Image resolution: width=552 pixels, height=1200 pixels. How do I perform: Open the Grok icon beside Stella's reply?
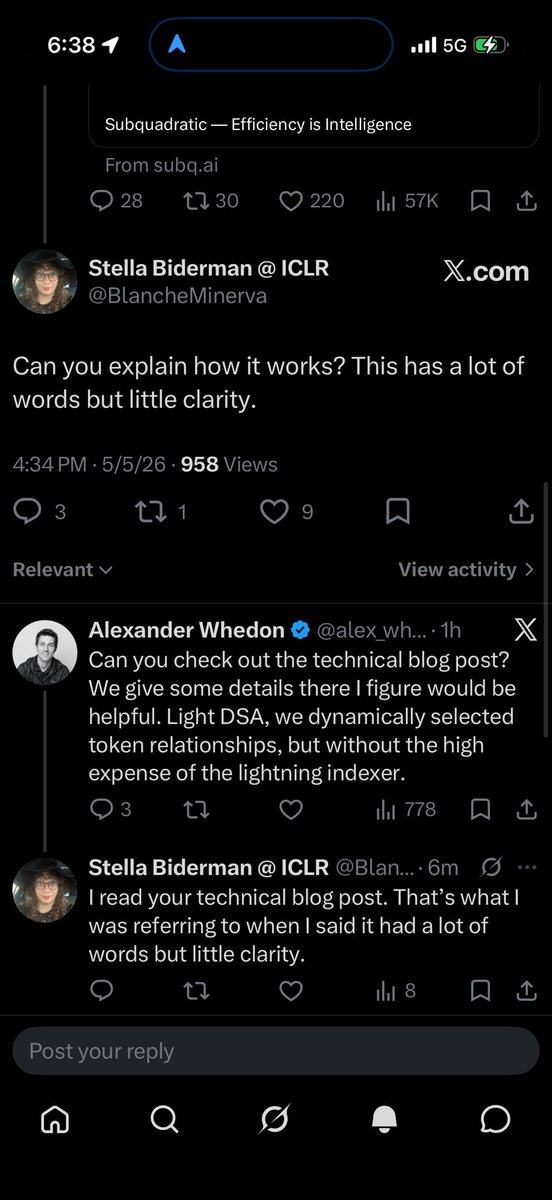[x=491, y=866]
